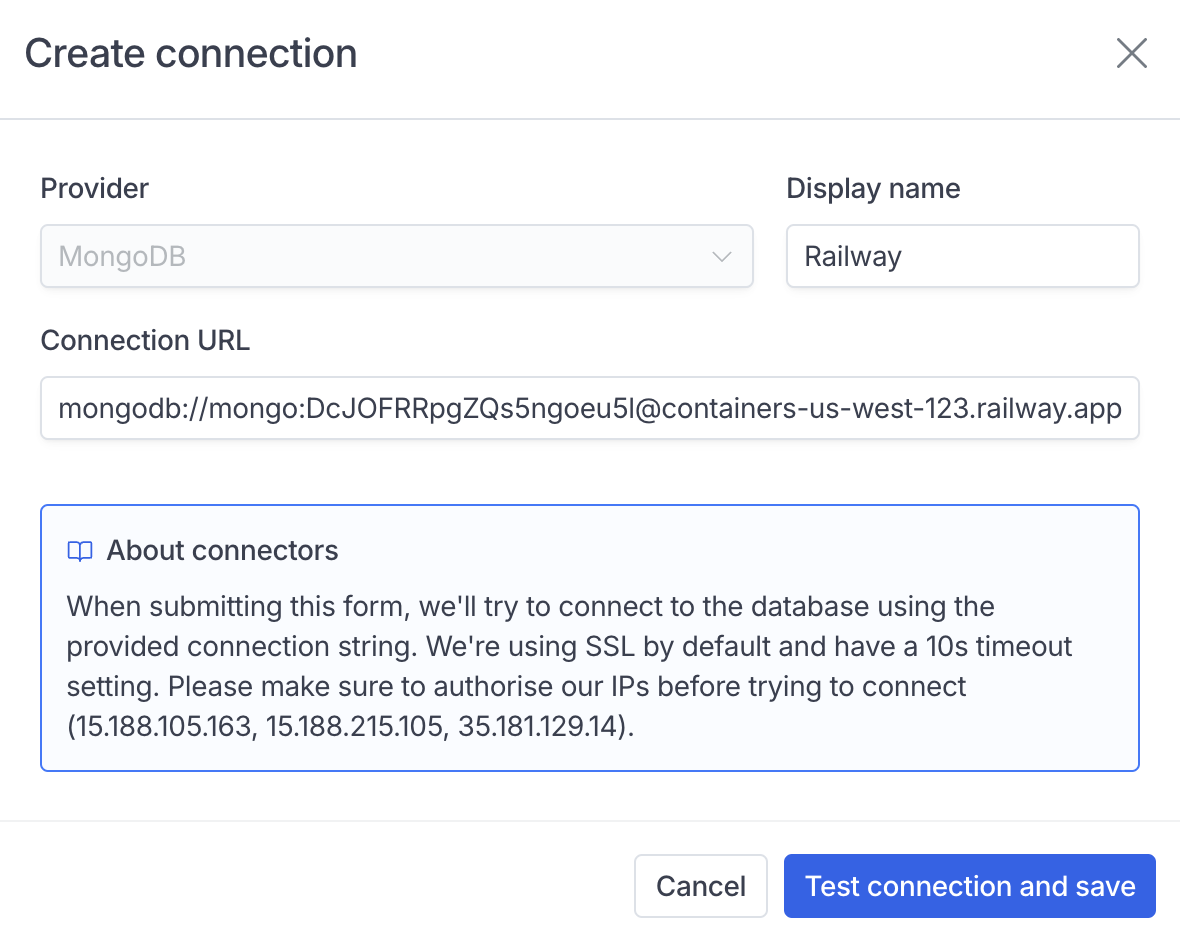Click into the Connection URL input field
The height and width of the screenshot is (944, 1180).
click(590, 408)
